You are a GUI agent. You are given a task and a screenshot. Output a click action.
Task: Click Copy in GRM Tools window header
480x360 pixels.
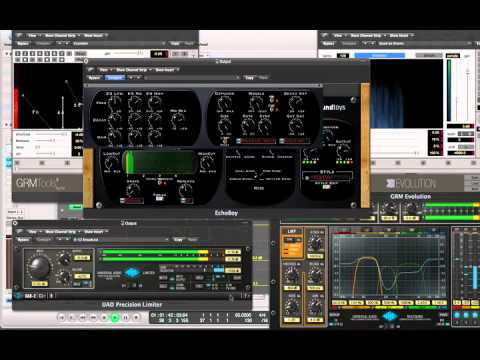point(175,43)
